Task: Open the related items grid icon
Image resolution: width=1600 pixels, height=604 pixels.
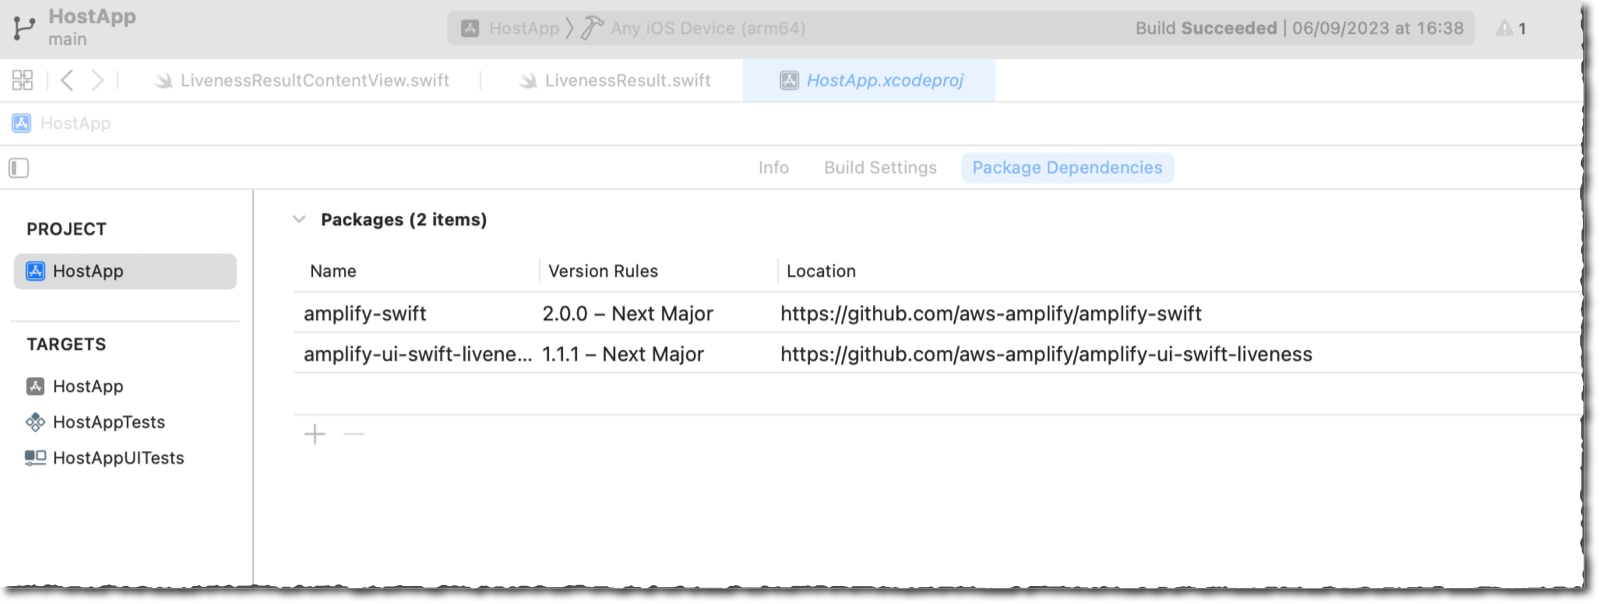Action: pyautogui.click(x=22, y=80)
